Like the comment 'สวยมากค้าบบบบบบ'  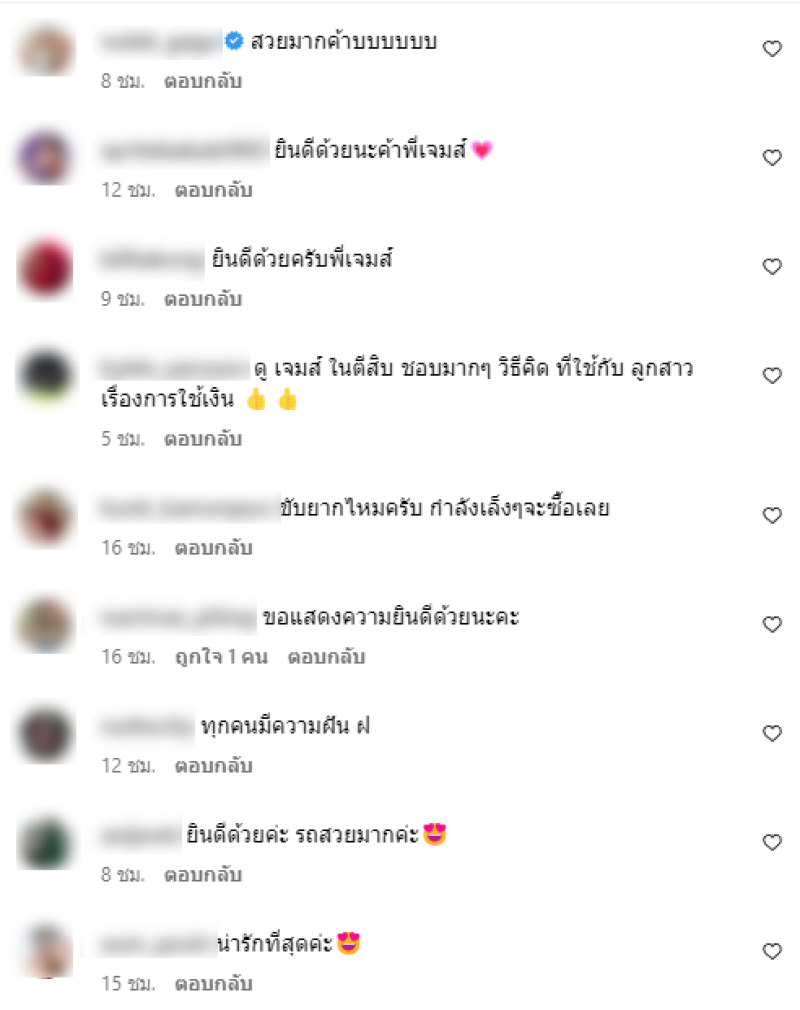tap(772, 49)
